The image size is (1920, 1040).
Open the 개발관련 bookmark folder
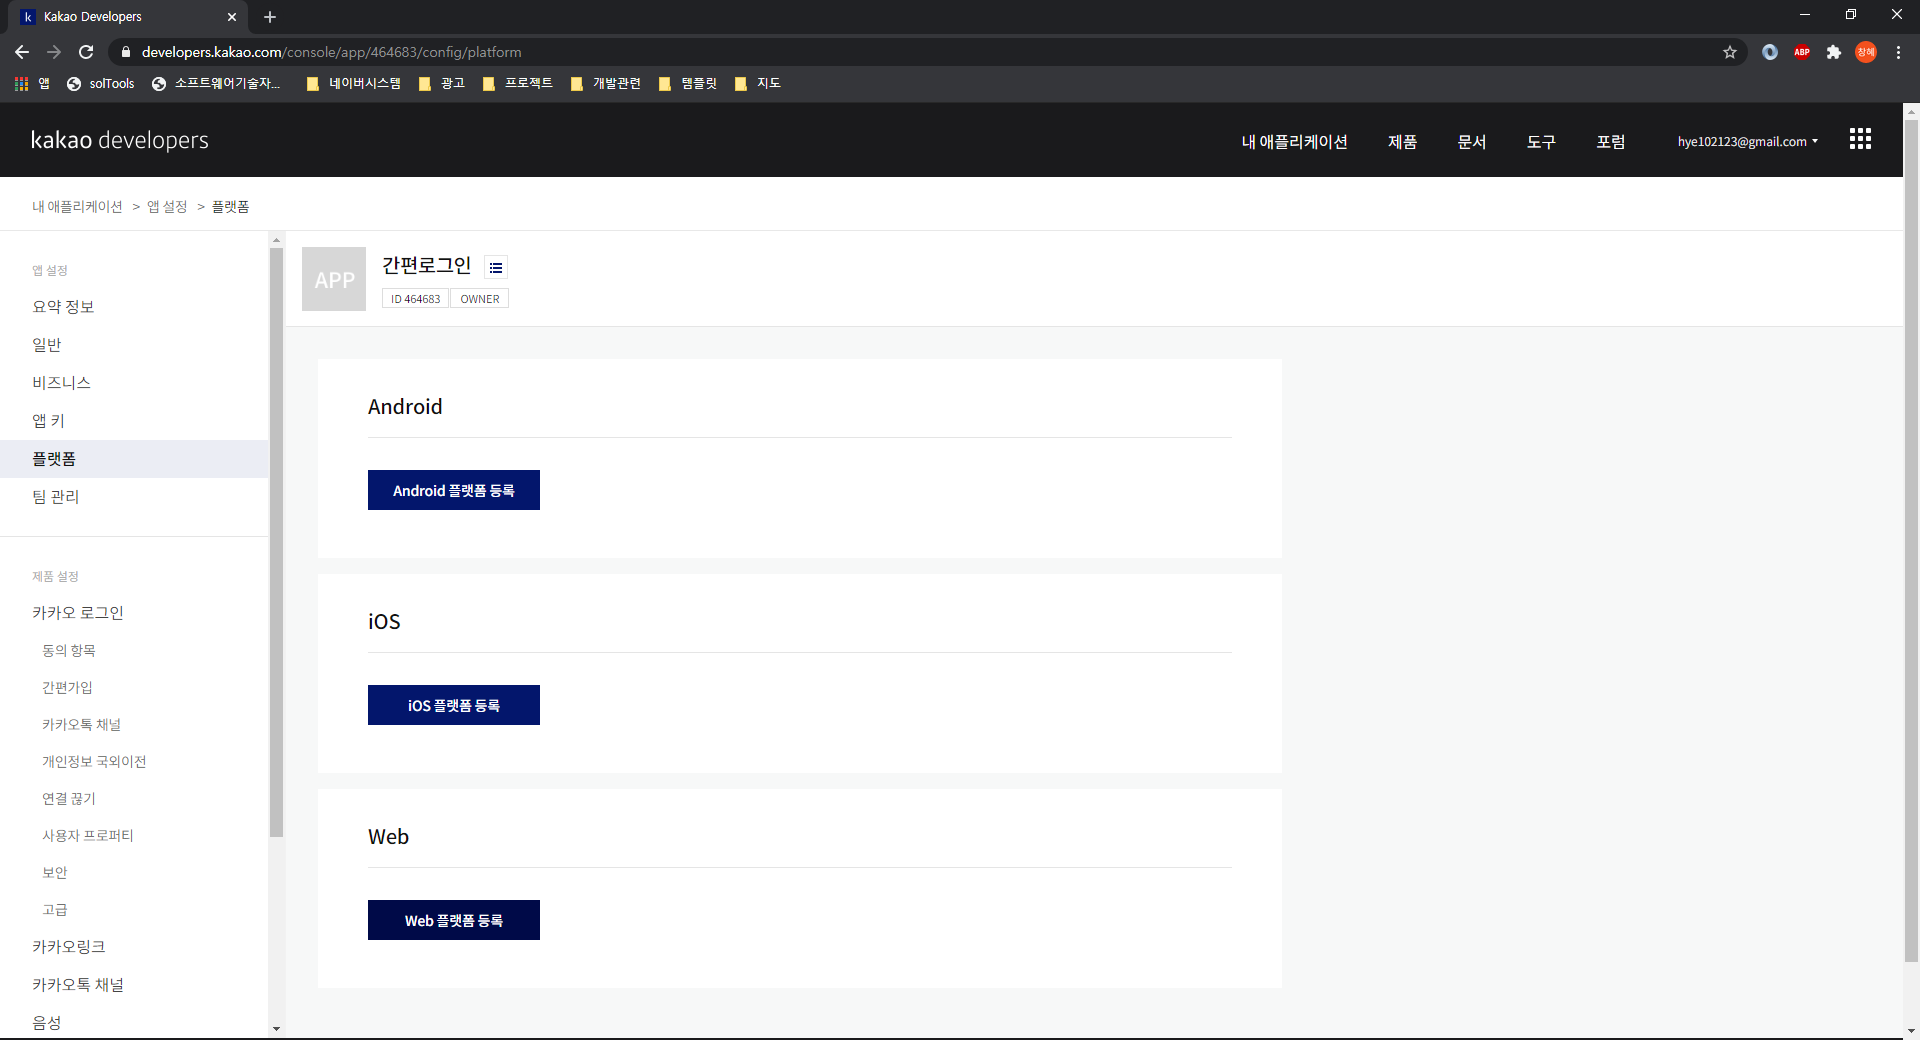[x=606, y=83]
